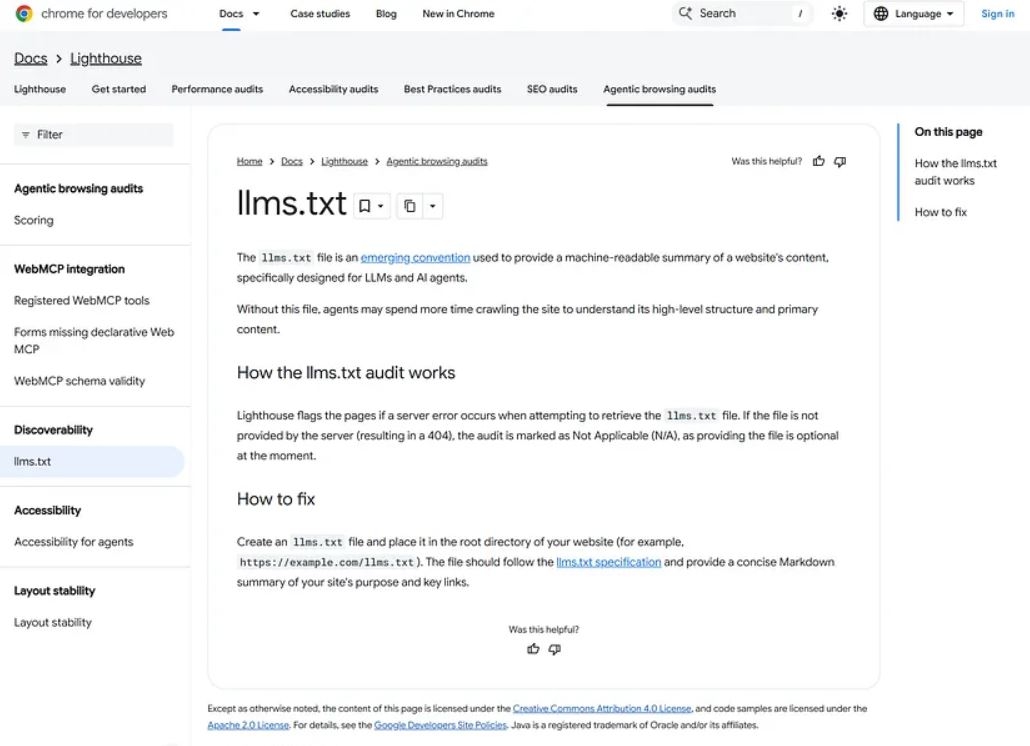The image size is (1030, 746).
Task: Click thumbs down icon at page top
Action: pos(840,161)
